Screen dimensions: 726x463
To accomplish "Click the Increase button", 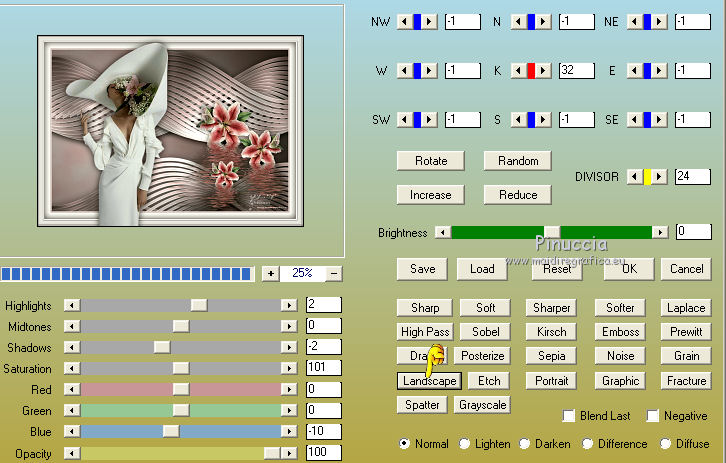I will (431, 194).
